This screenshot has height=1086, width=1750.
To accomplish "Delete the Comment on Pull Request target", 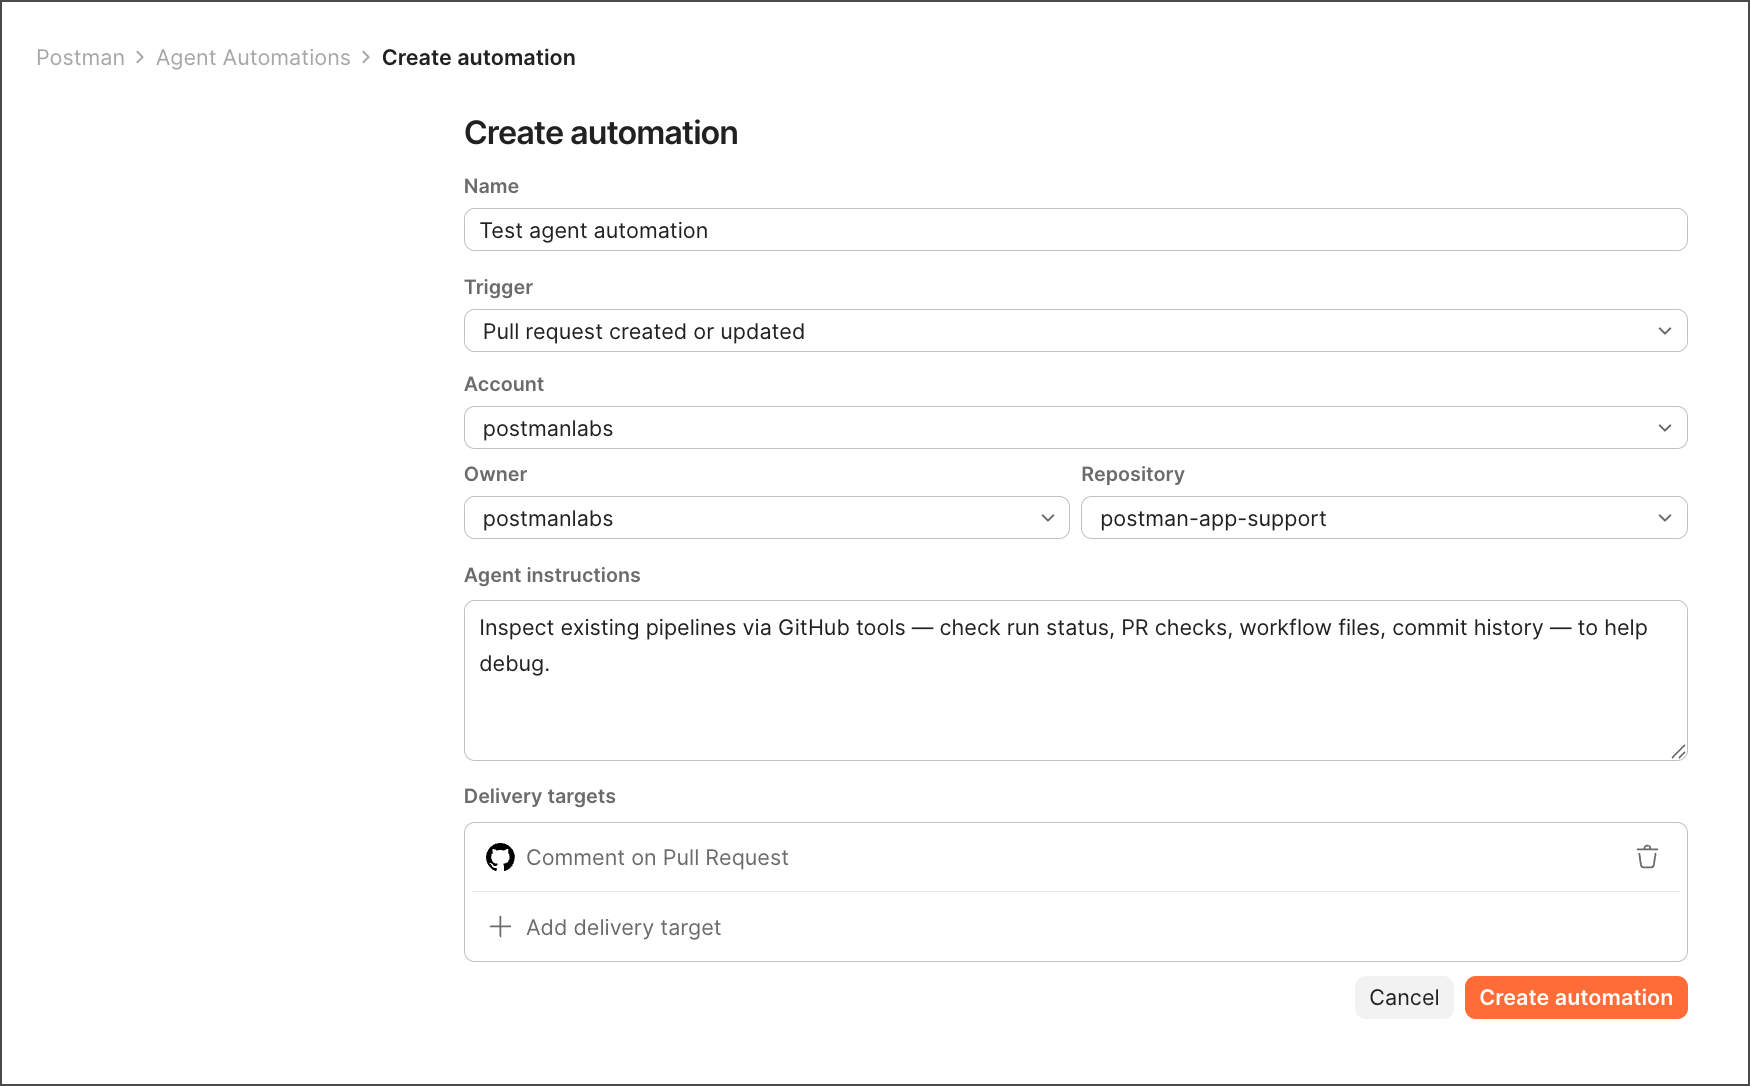I will [1647, 857].
